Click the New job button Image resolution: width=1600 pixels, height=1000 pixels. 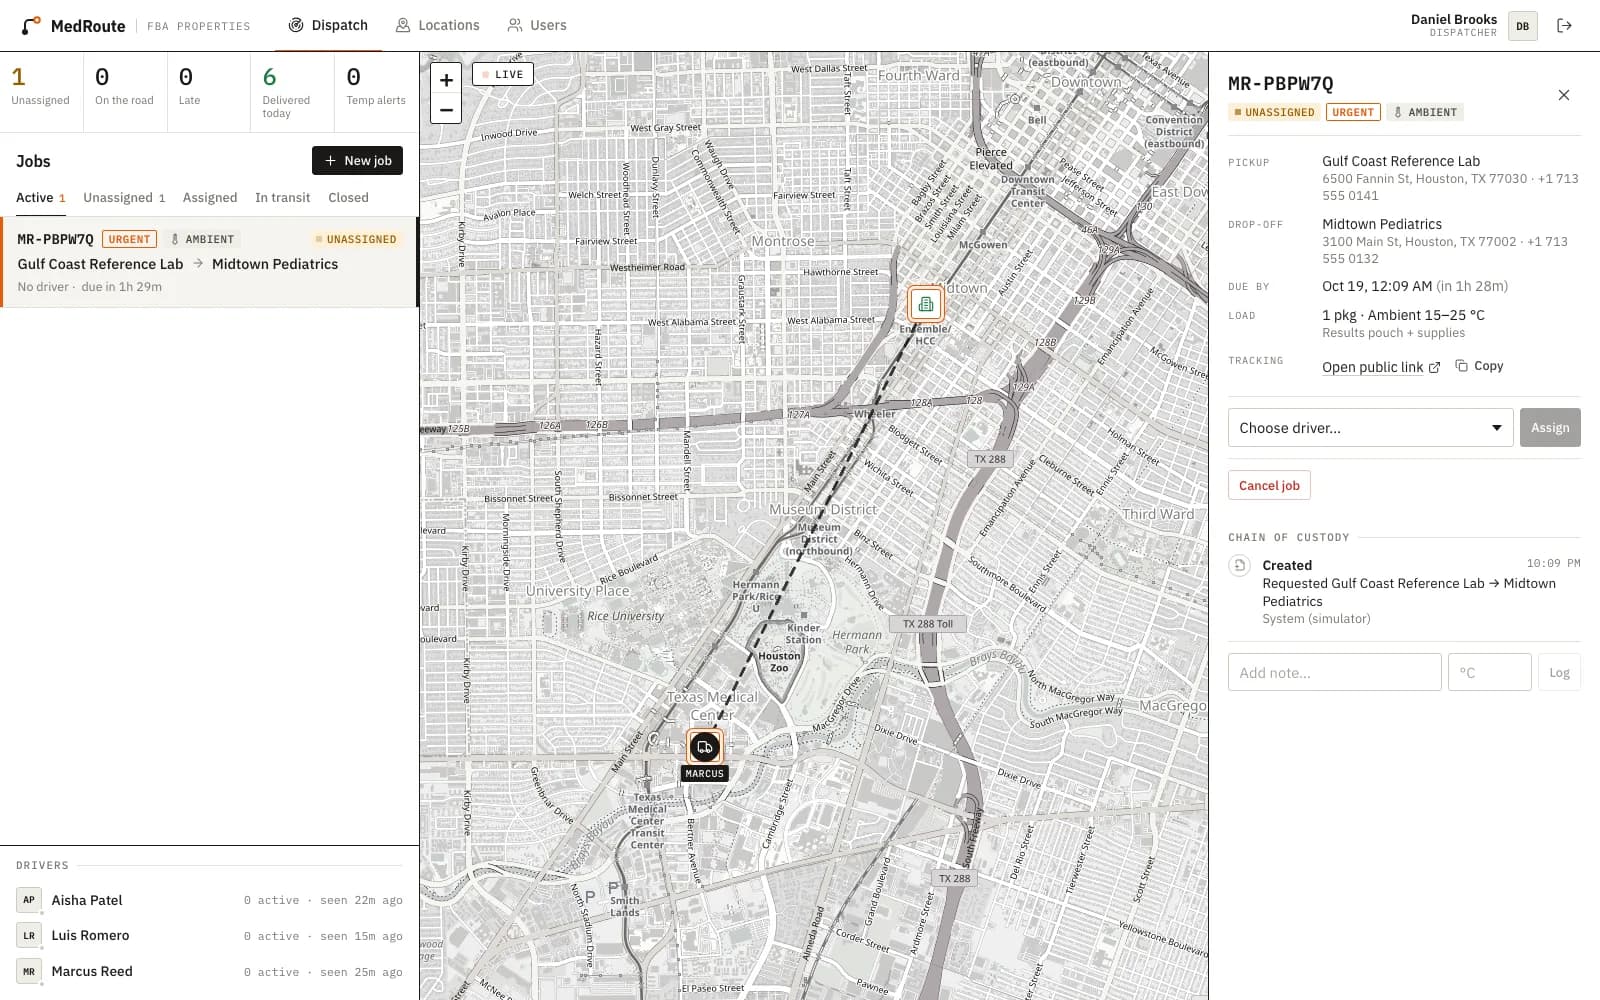click(357, 161)
